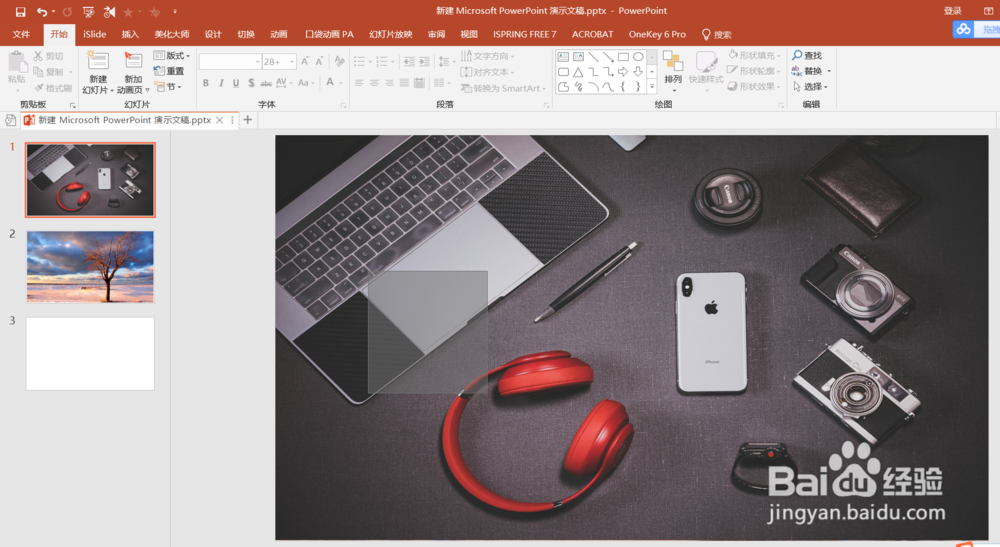
Task: Click the 搜索 lightbulb search box
Action: coord(717,34)
